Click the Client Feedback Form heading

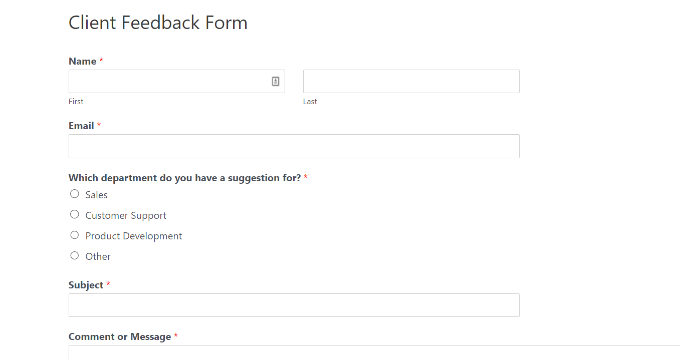click(158, 23)
